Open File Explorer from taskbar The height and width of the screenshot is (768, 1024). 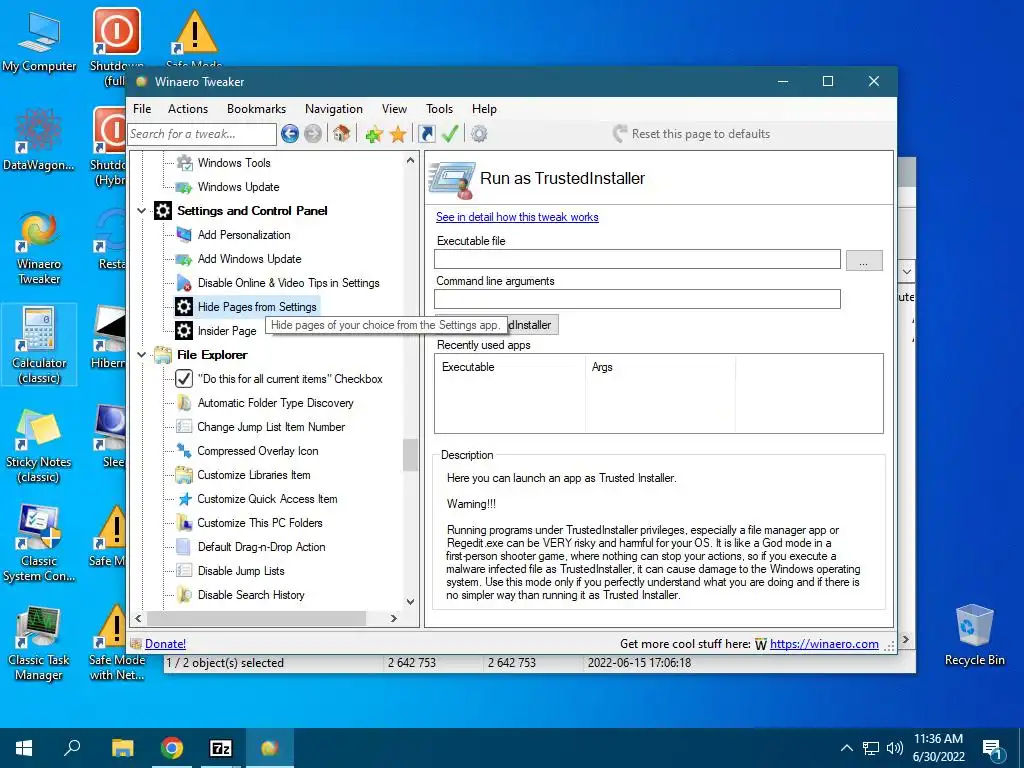click(x=122, y=748)
